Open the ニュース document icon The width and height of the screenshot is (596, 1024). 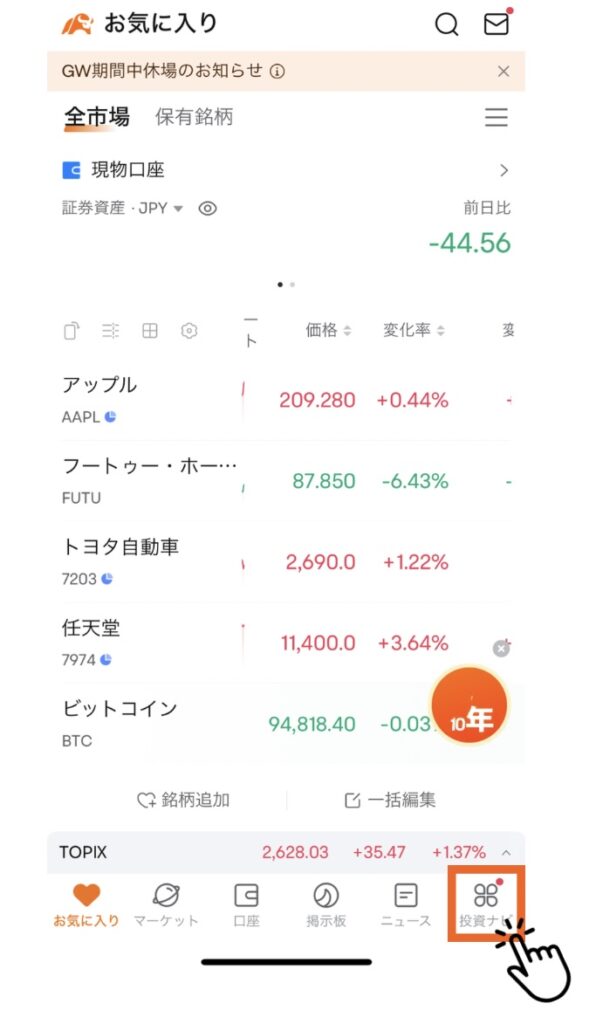click(405, 895)
